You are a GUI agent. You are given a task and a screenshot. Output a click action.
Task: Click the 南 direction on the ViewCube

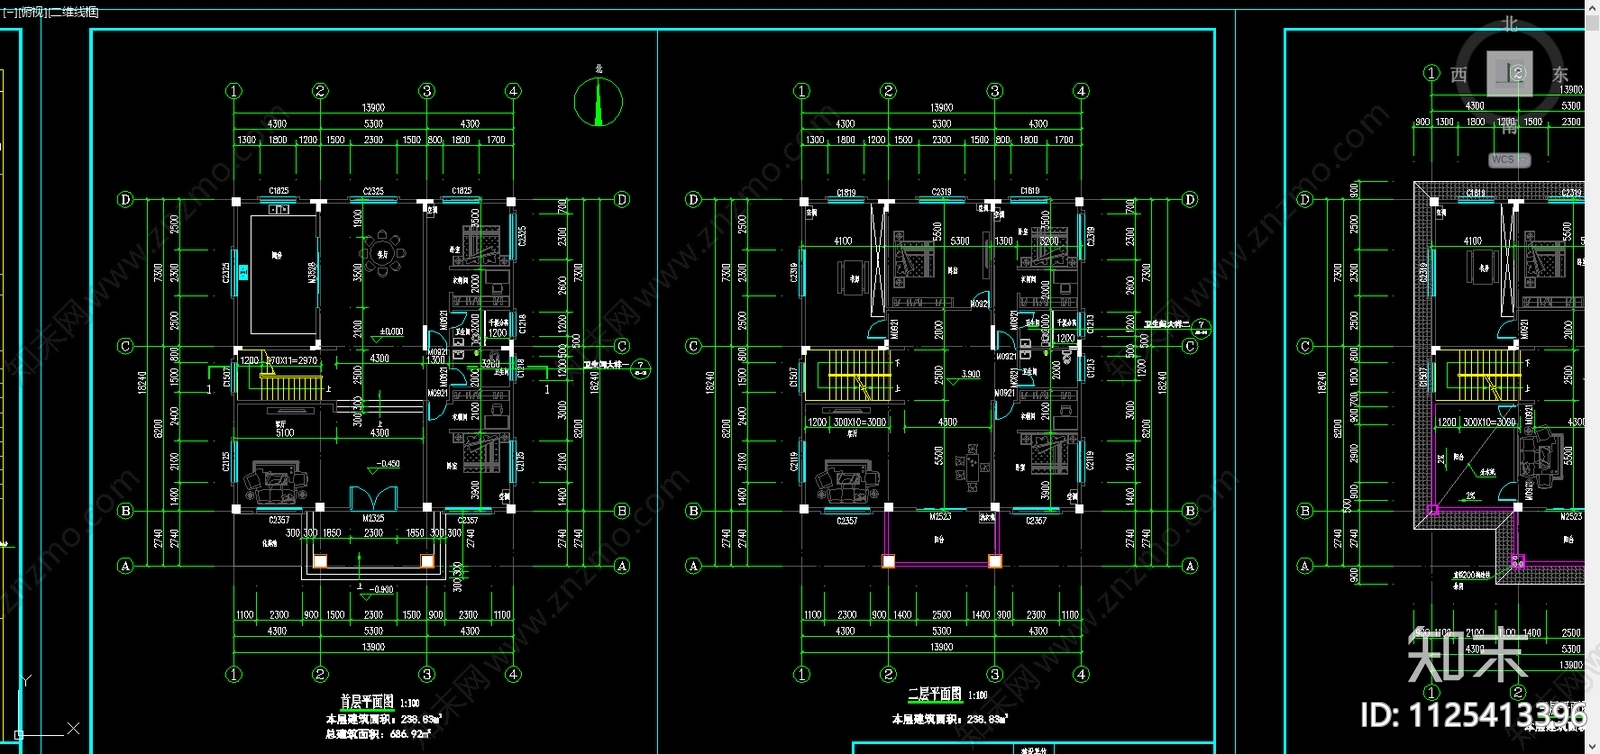(1509, 126)
